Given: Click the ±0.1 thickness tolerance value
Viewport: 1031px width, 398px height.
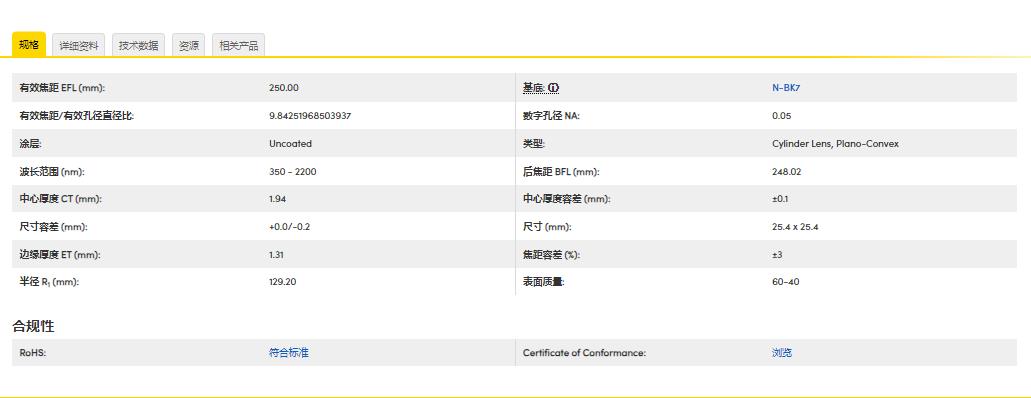Looking at the screenshot, I should pos(780,199).
